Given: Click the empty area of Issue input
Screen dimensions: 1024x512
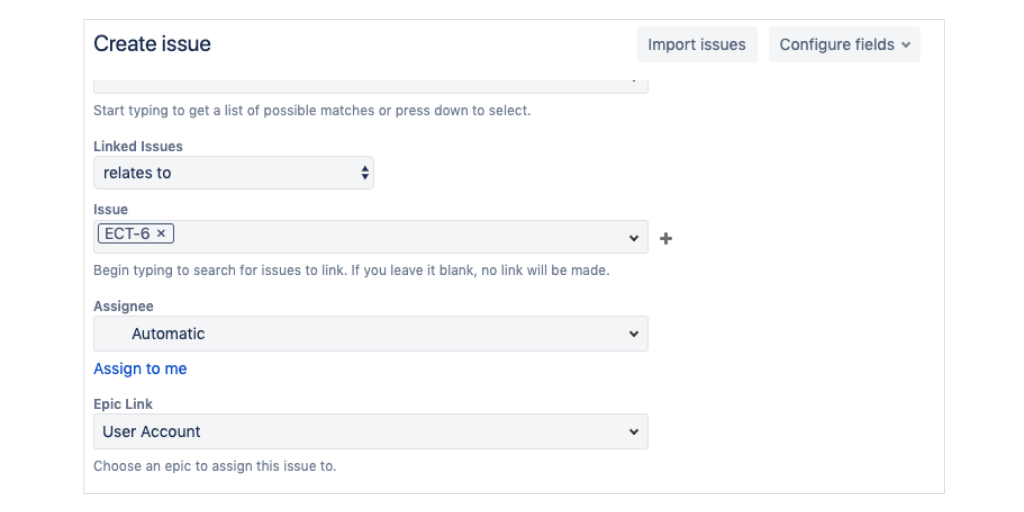Looking at the screenshot, I should point(400,237).
